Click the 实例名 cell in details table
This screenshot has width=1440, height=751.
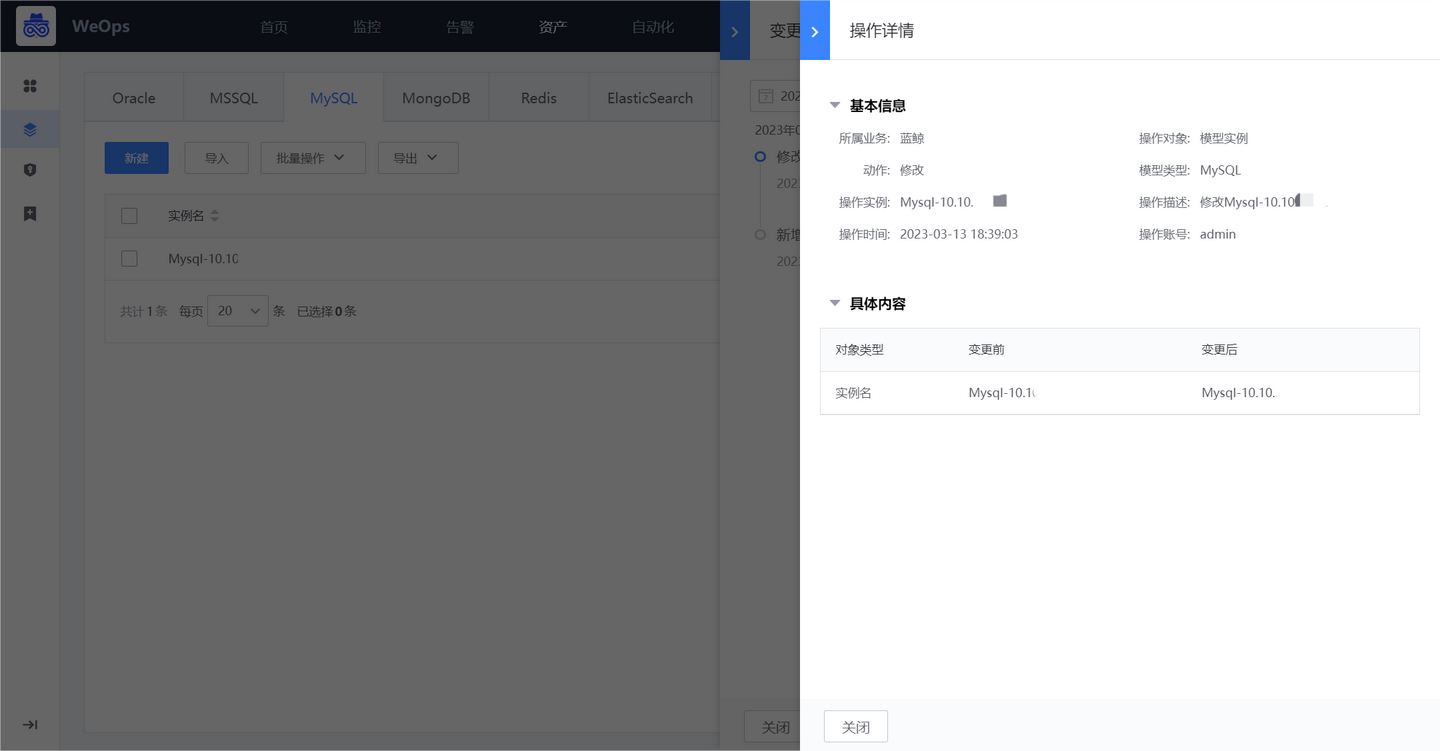853,393
